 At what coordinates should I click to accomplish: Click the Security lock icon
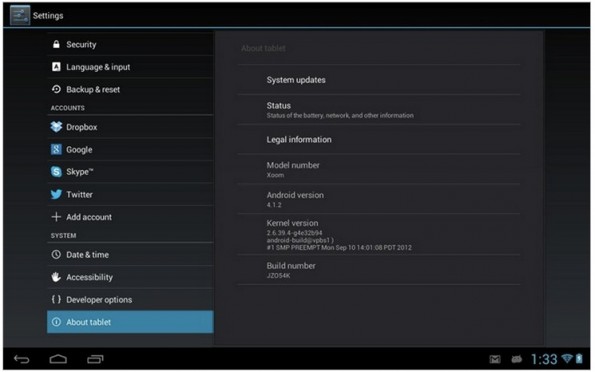click(x=56, y=44)
